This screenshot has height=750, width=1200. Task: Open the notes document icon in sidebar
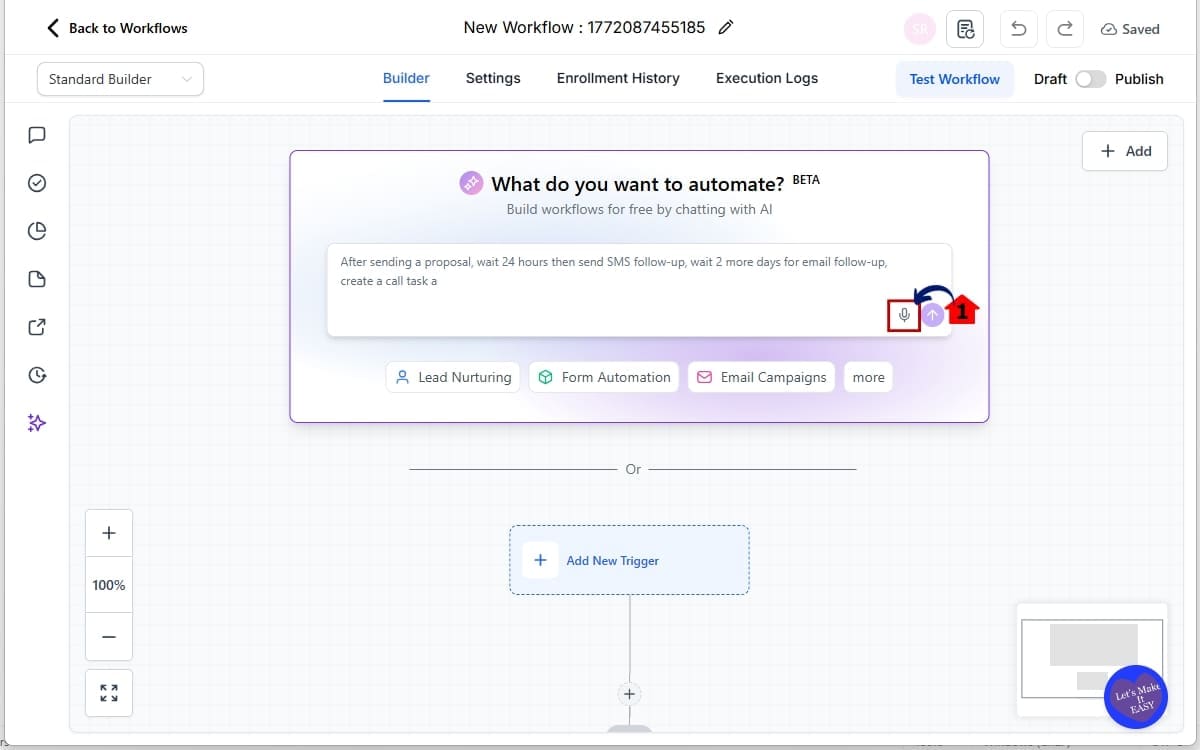point(36,279)
